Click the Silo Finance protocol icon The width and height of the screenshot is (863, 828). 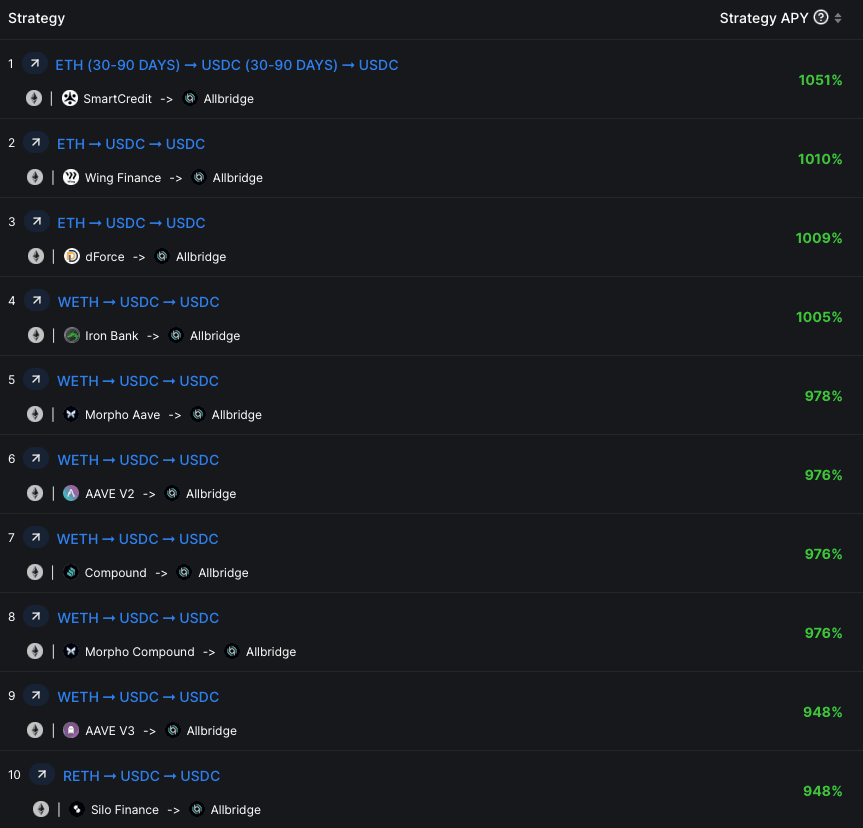pos(77,810)
